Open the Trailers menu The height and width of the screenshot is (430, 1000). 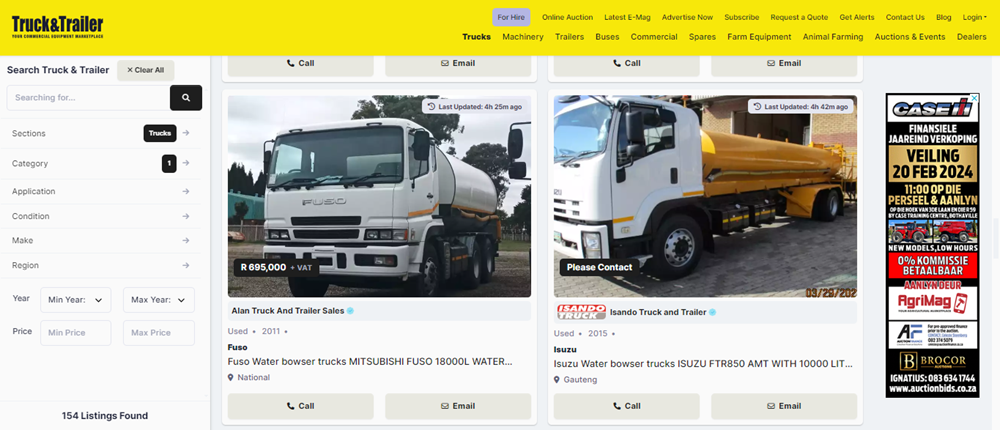pos(569,36)
